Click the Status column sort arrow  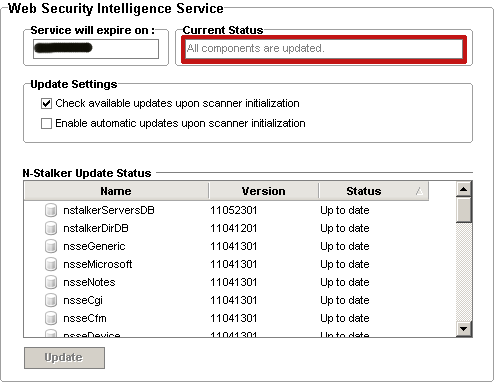tap(419, 191)
